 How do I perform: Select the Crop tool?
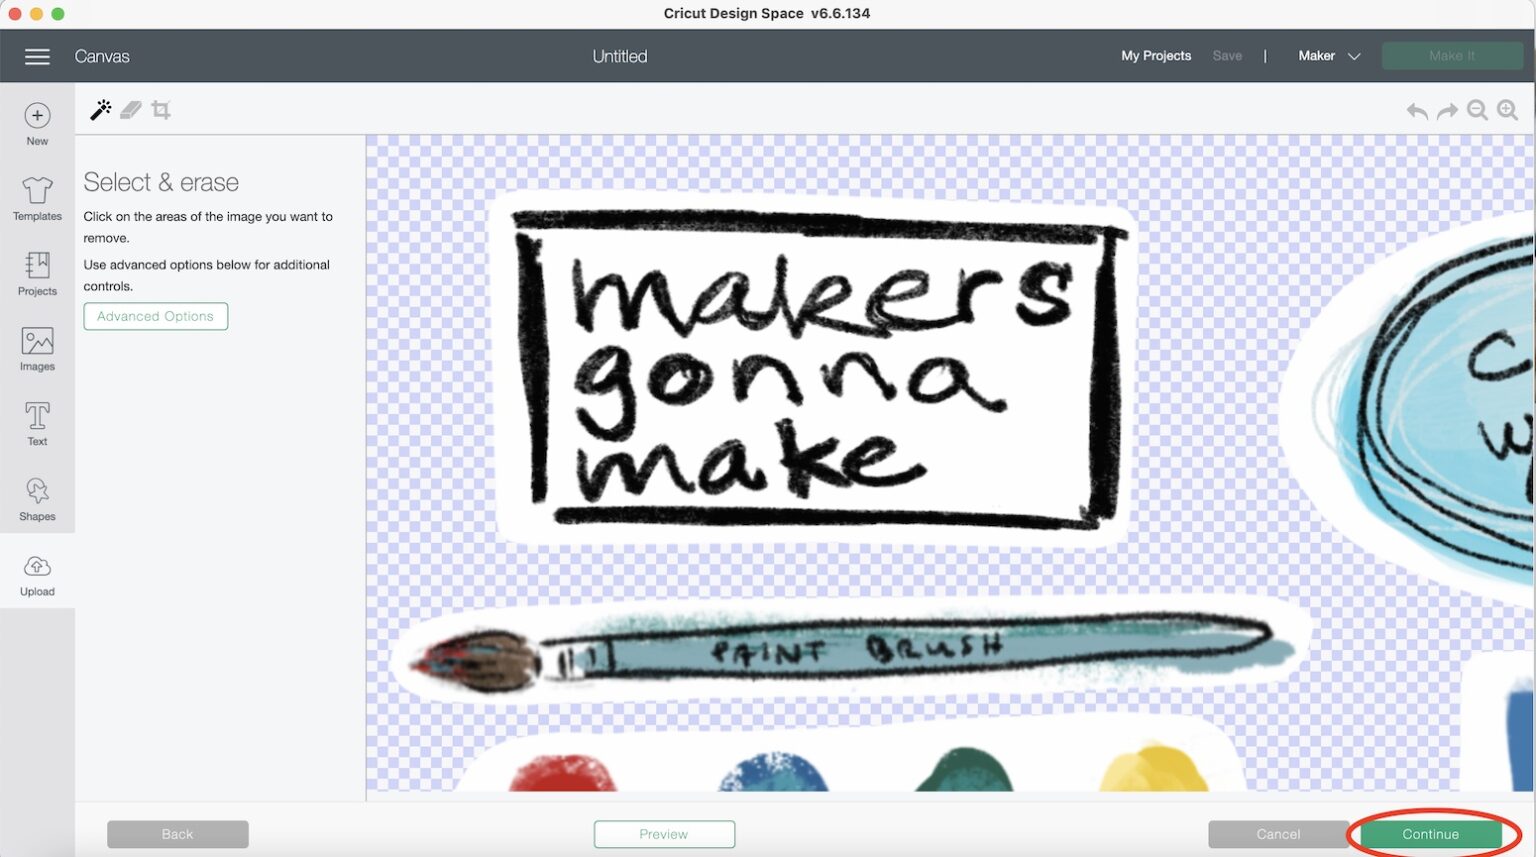pos(161,109)
